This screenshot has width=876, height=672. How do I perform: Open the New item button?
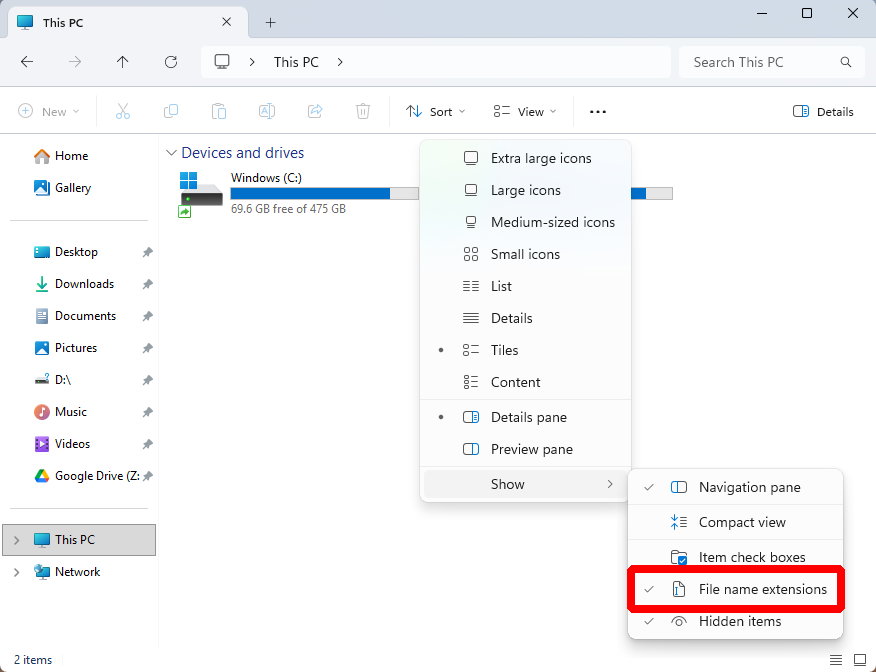pos(48,112)
